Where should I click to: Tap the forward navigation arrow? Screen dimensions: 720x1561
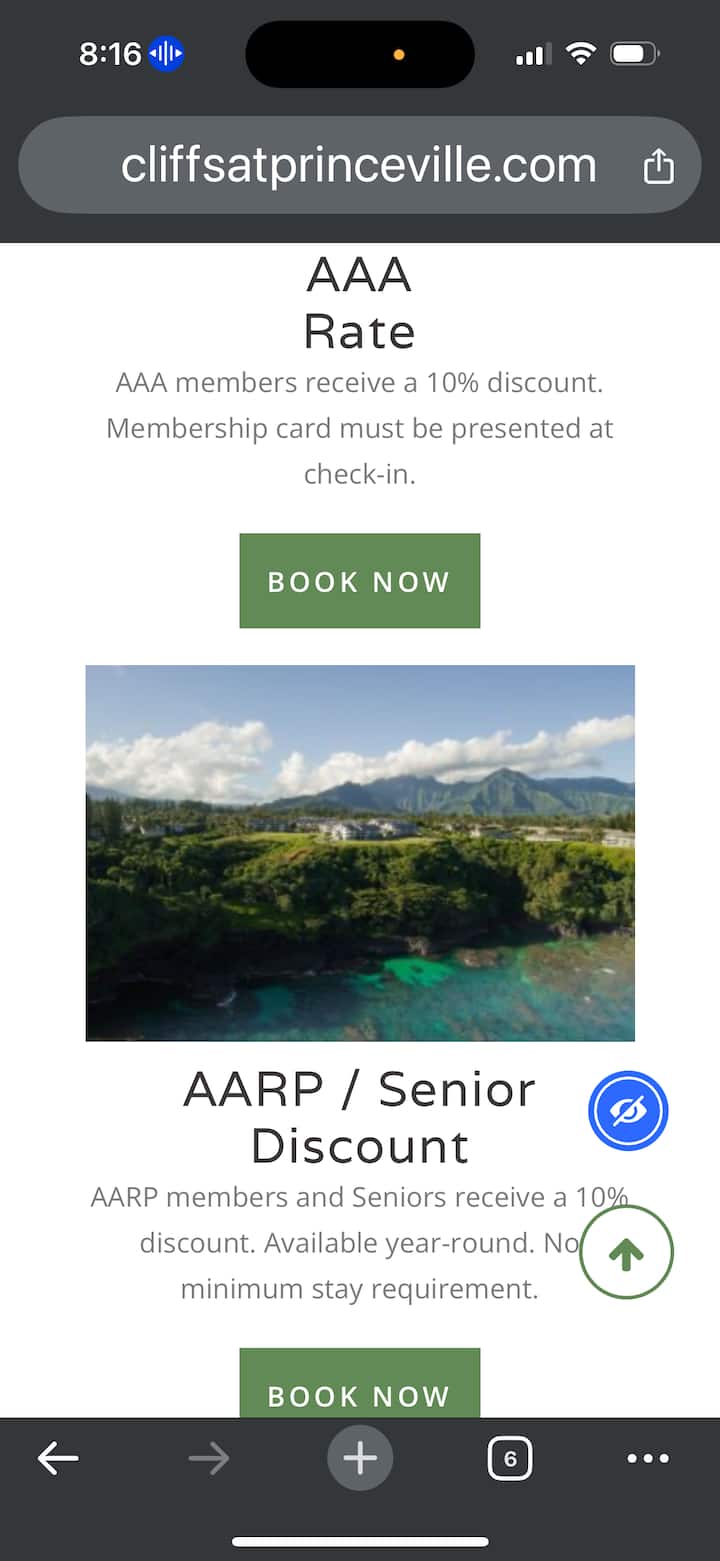click(208, 1459)
